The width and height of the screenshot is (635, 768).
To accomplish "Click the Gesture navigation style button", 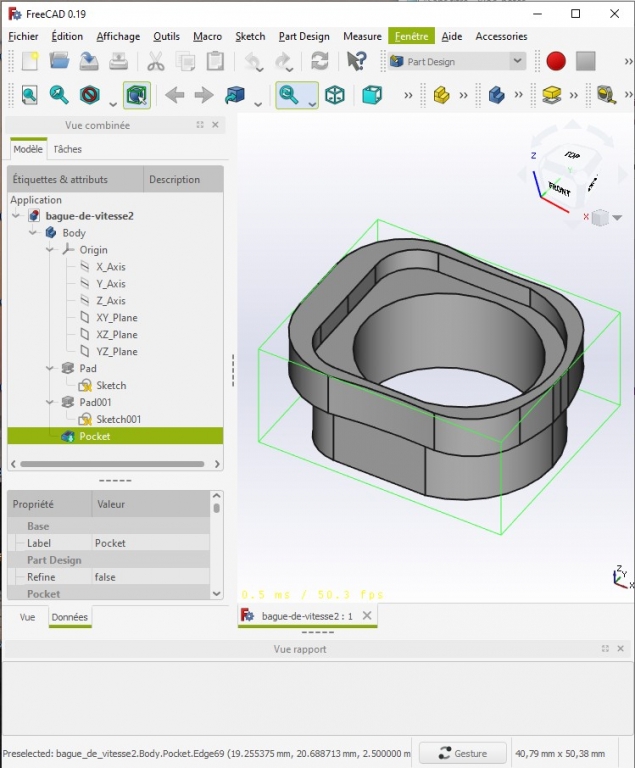I will pyautogui.click(x=463, y=753).
